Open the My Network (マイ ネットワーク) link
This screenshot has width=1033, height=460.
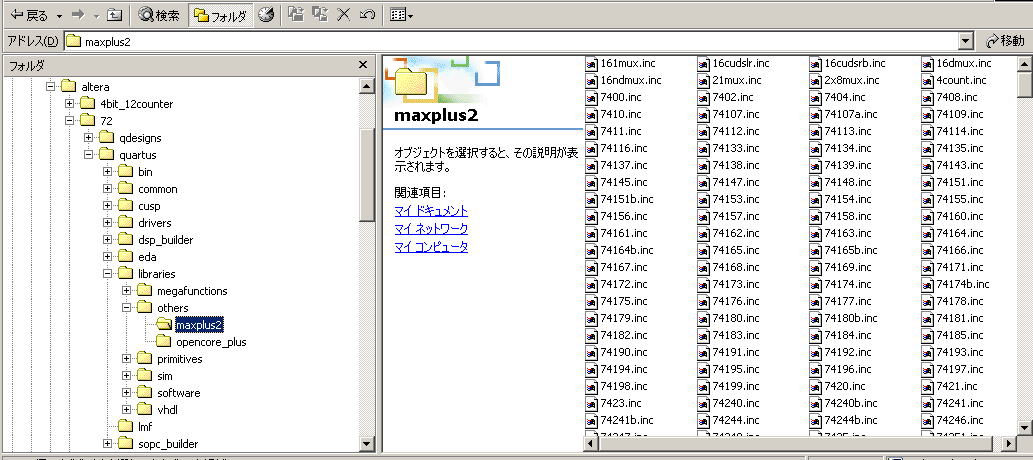[431, 229]
